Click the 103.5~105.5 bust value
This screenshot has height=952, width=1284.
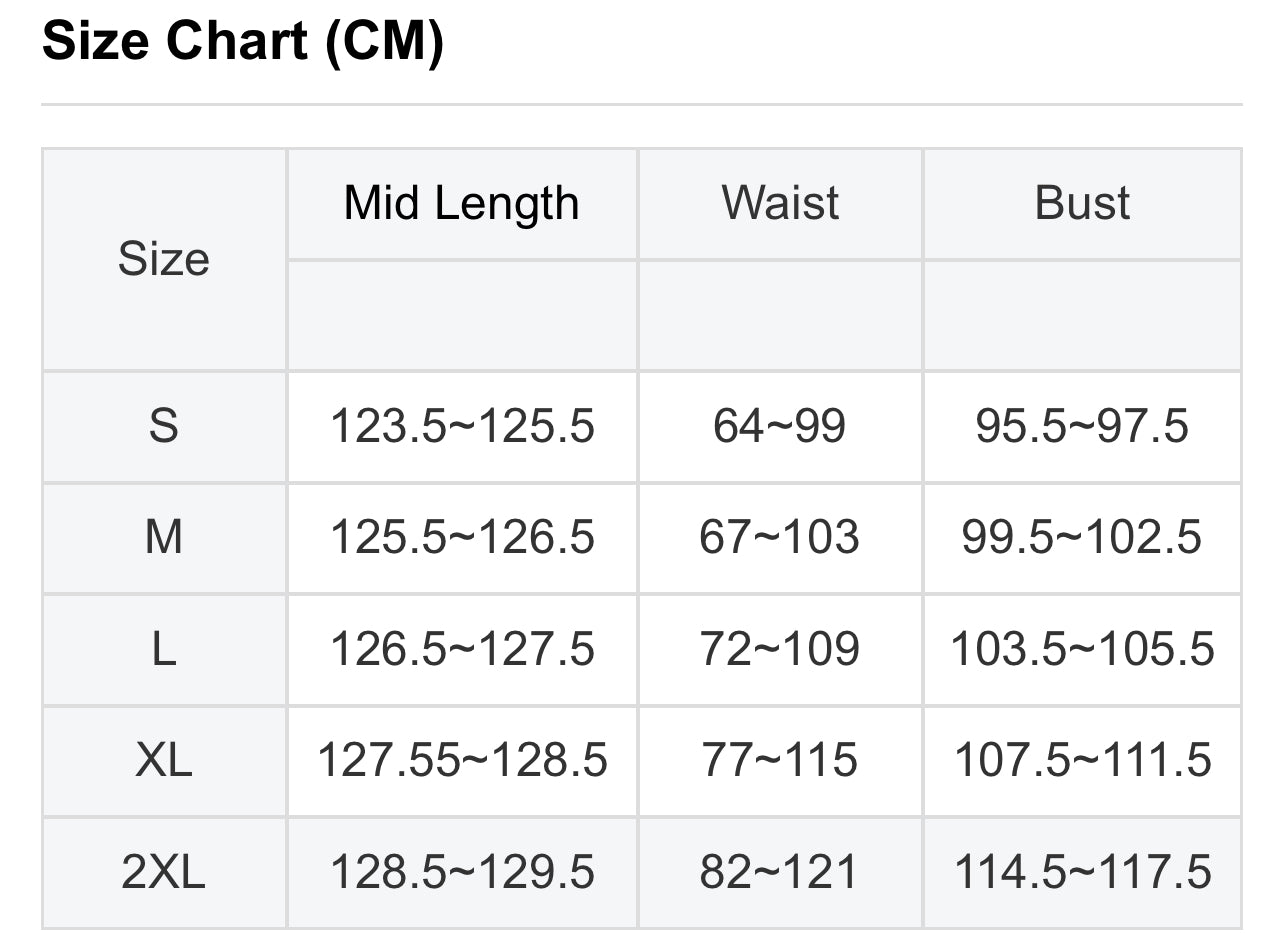[1082, 649]
